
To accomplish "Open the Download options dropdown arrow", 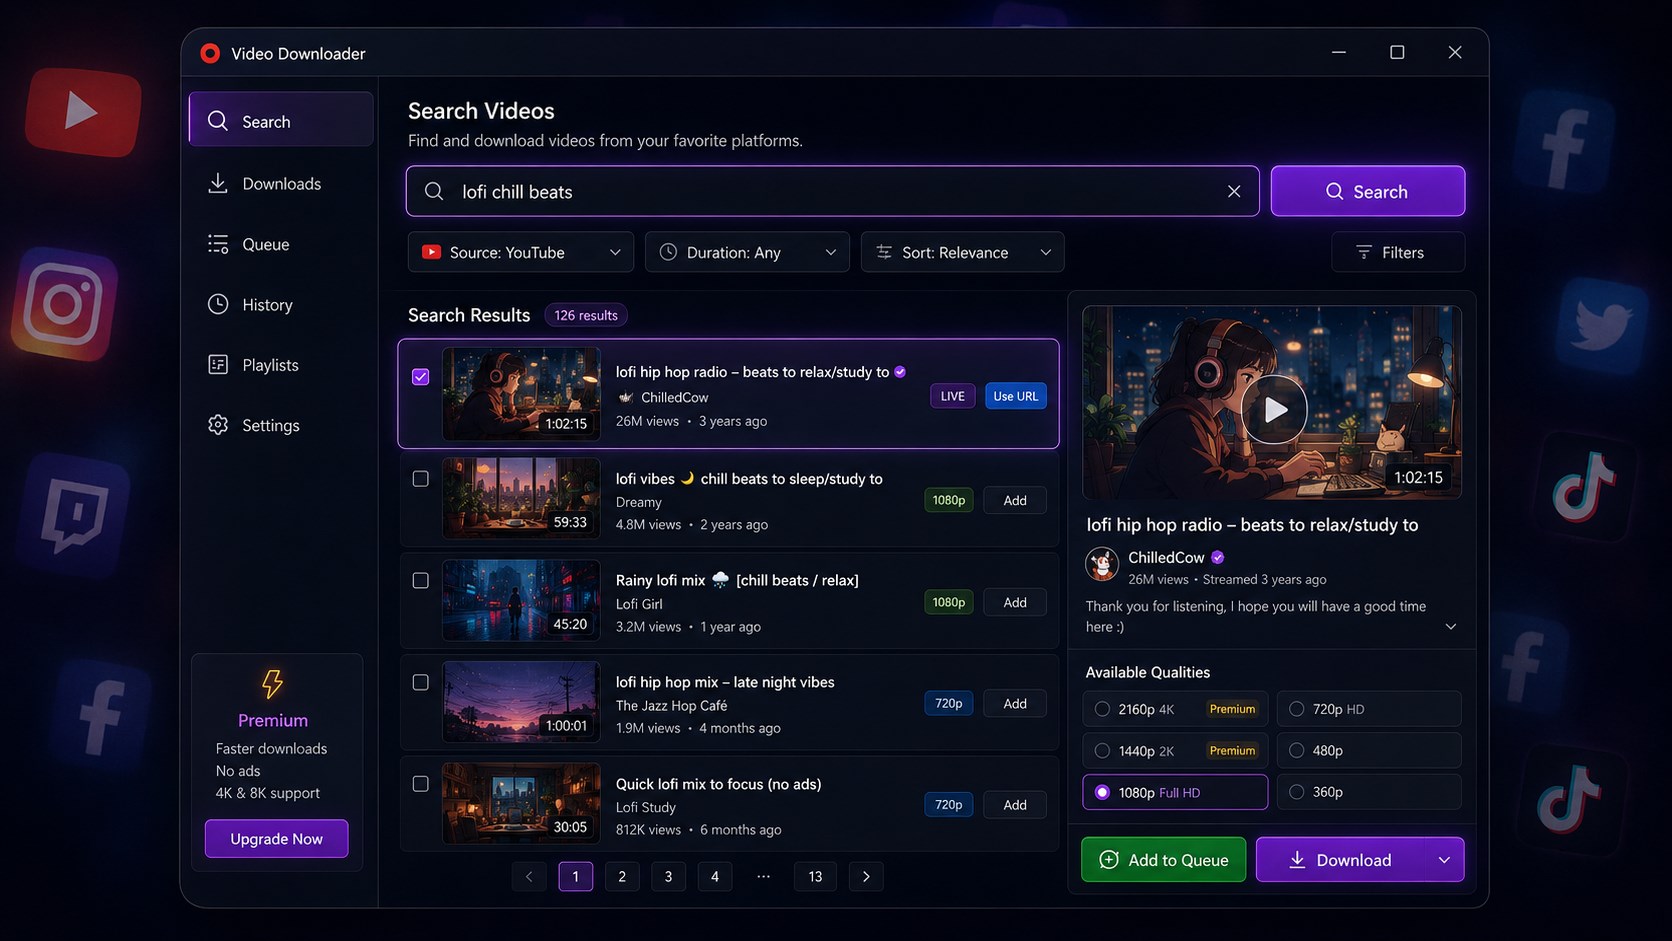I will click(1444, 860).
